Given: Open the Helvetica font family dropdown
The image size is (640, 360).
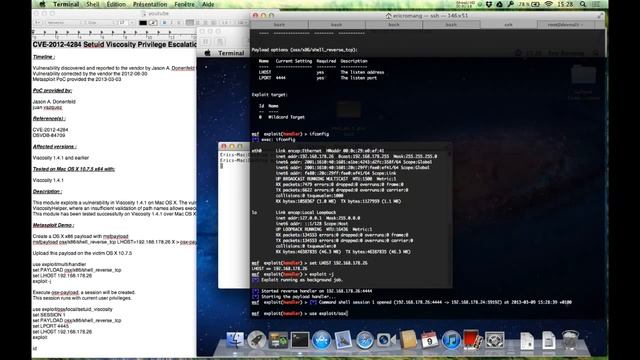Looking at the screenshot, I should [64, 23].
